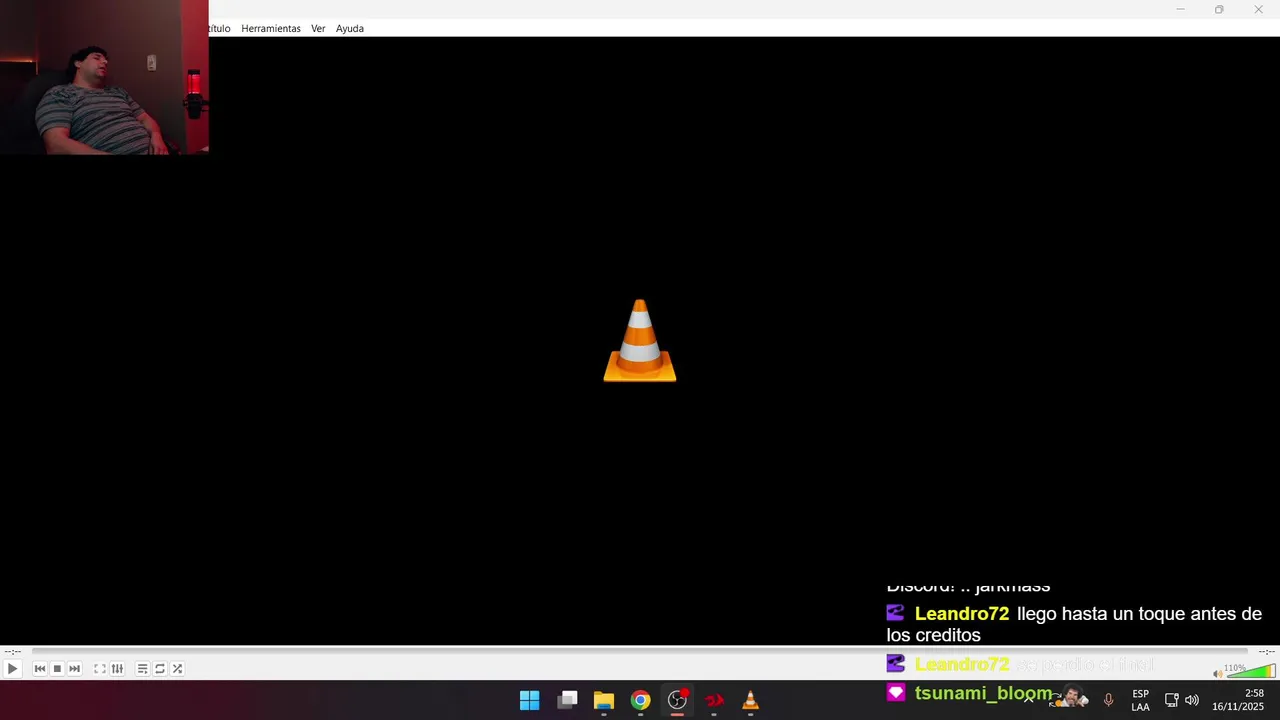The height and width of the screenshot is (720, 1280).
Task: Switch to OBS Studio on taskbar
Action: pyautogui.click(x=678, y=700)
